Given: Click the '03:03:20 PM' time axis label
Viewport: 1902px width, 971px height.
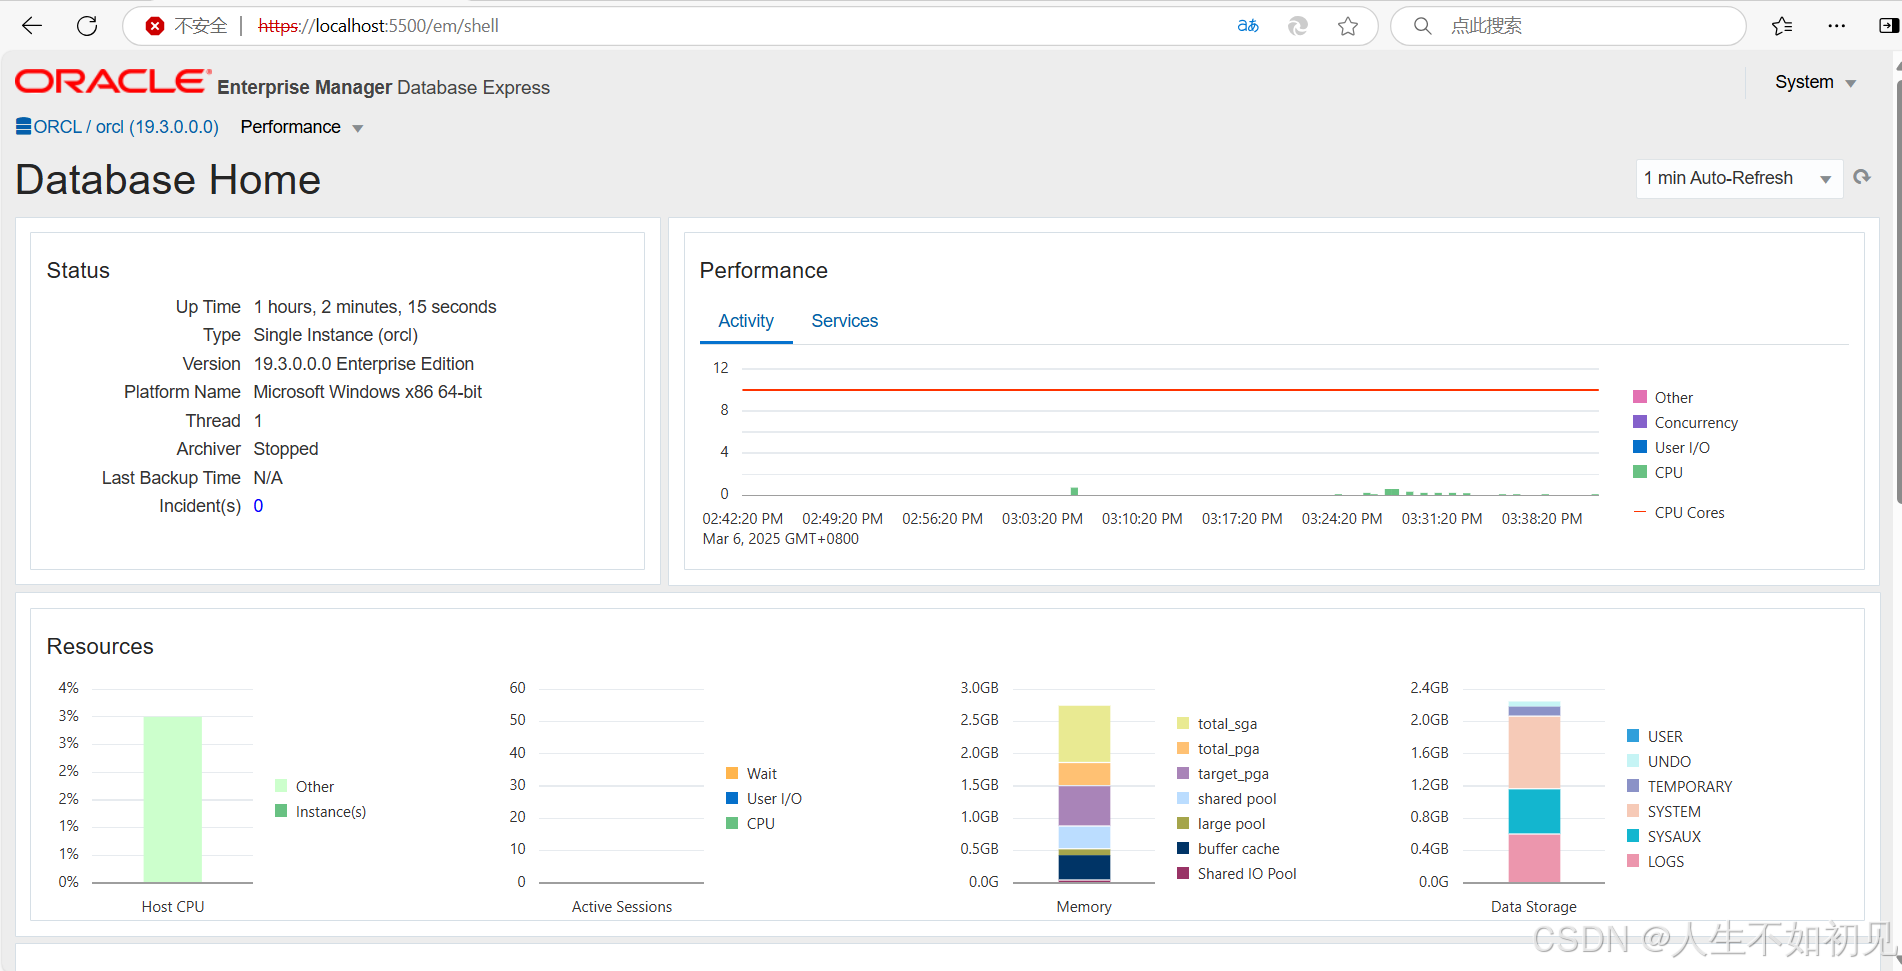Looking at the screenshot, I should click(x=1043, y=519).
